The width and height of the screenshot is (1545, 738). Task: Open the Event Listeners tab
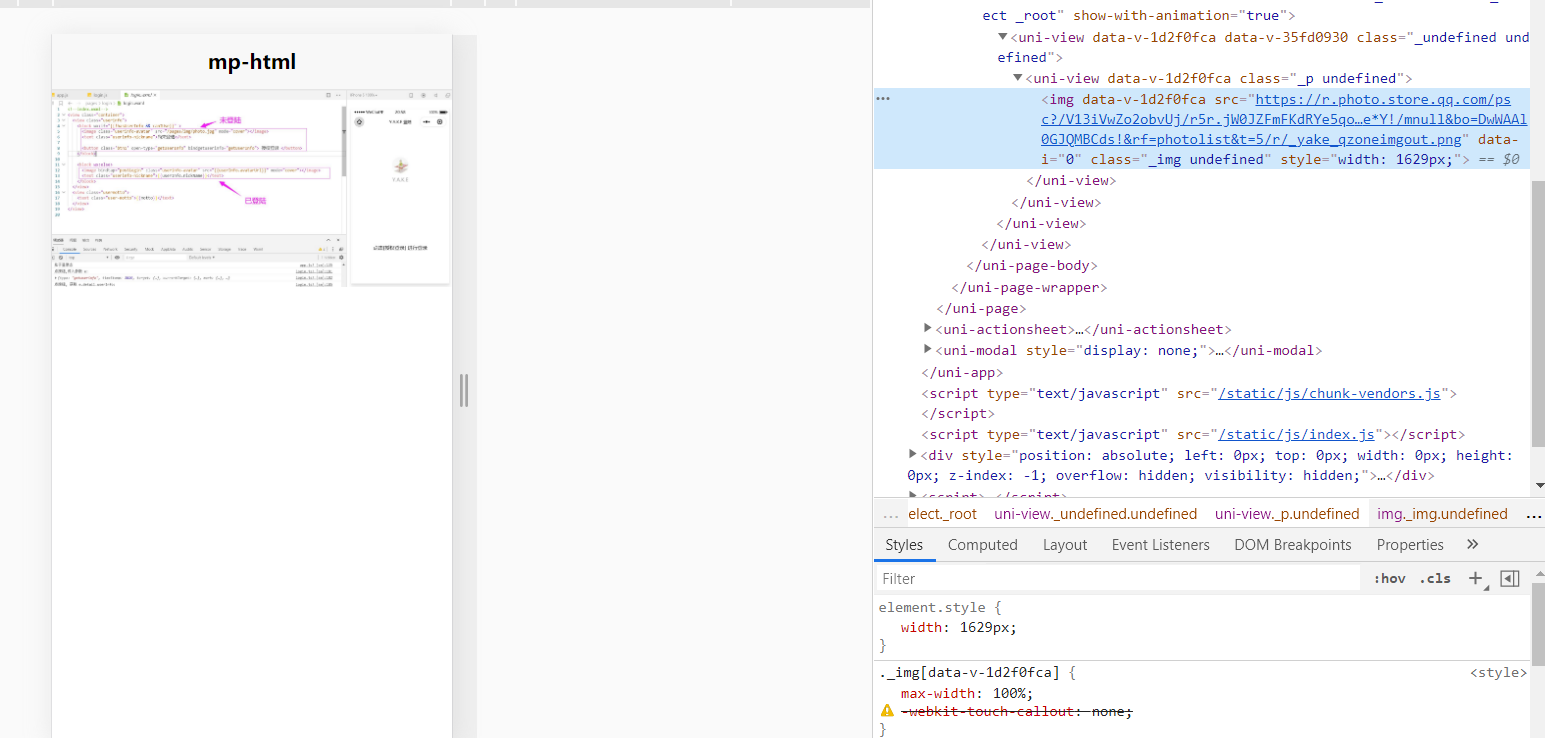1160,544
